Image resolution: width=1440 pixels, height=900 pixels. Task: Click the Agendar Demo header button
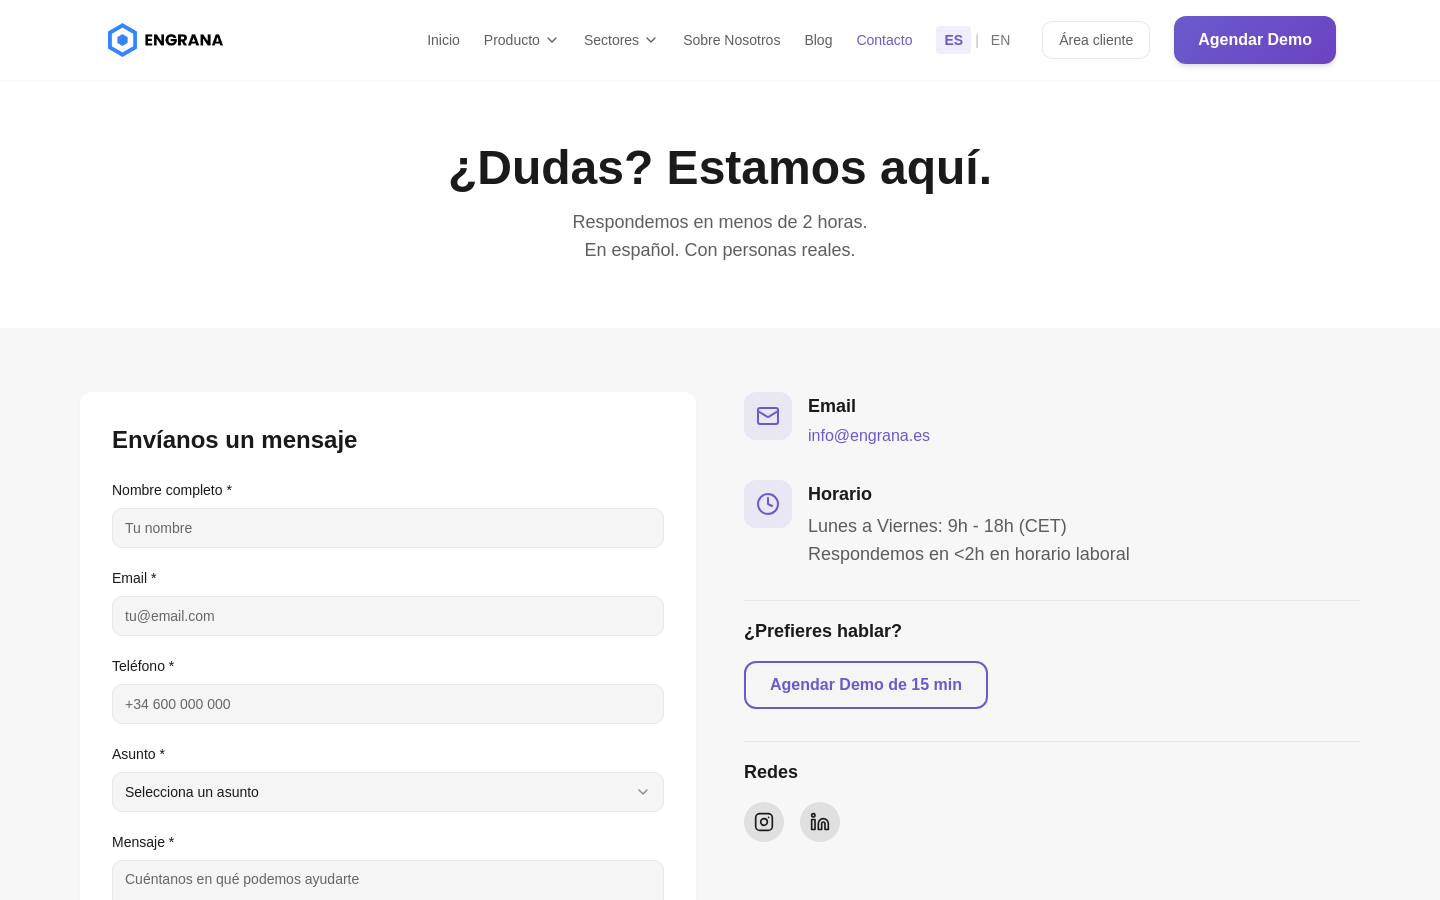1255,40
